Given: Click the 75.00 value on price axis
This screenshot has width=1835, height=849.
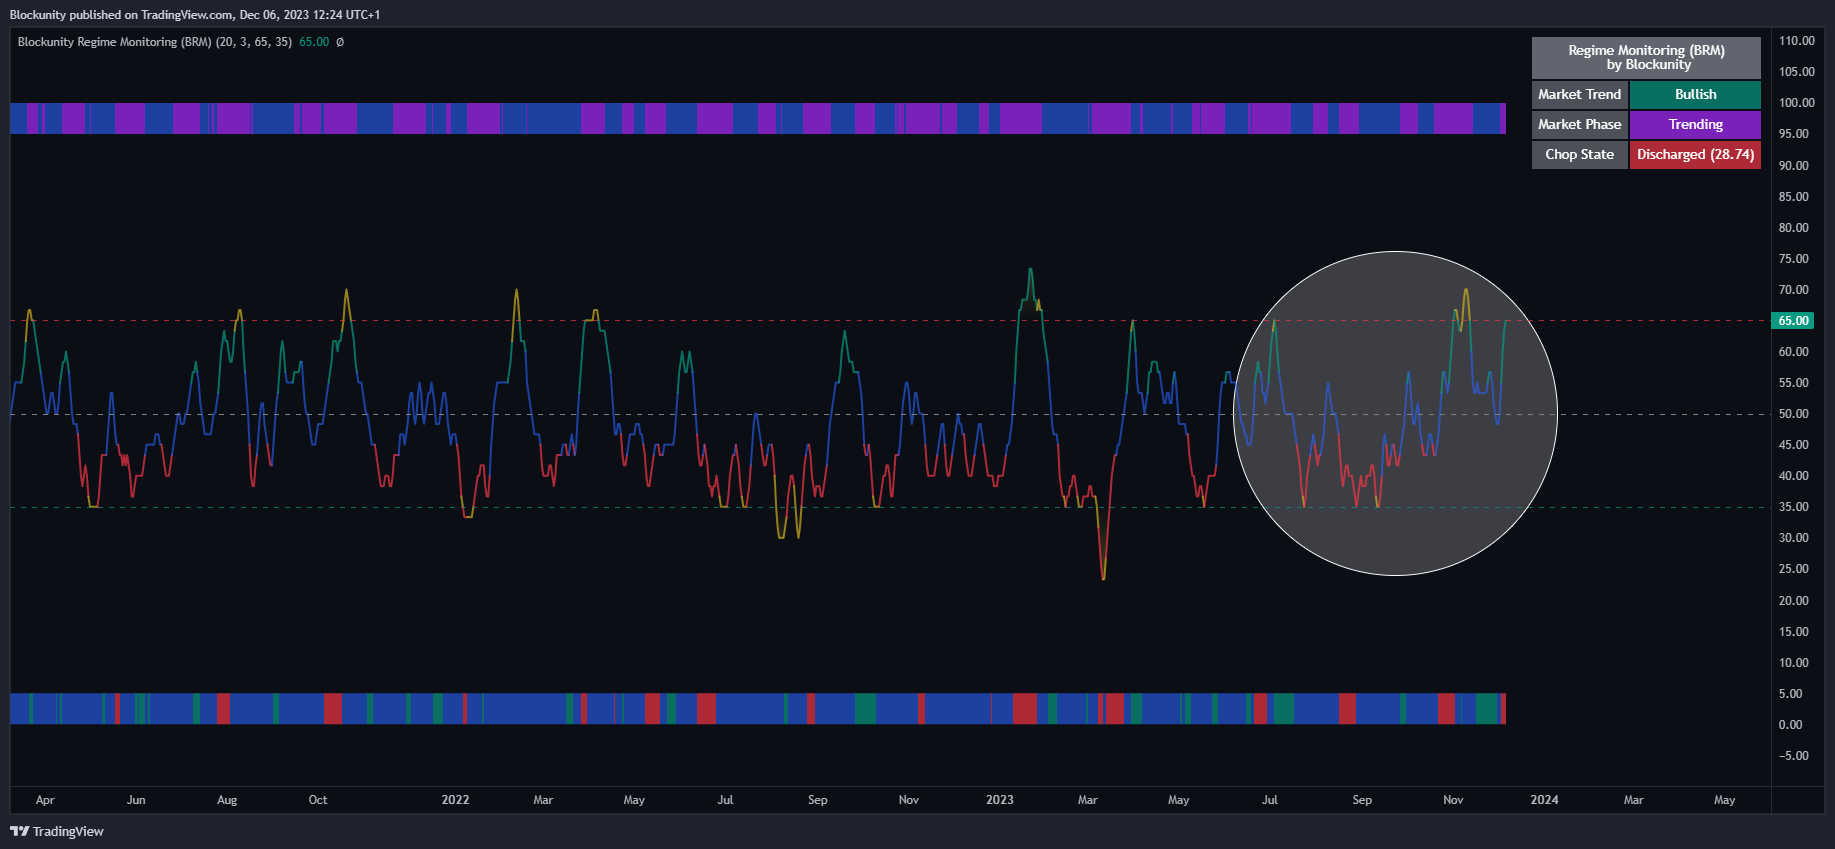Looking at the screenshot, I should coord(1793,259).
